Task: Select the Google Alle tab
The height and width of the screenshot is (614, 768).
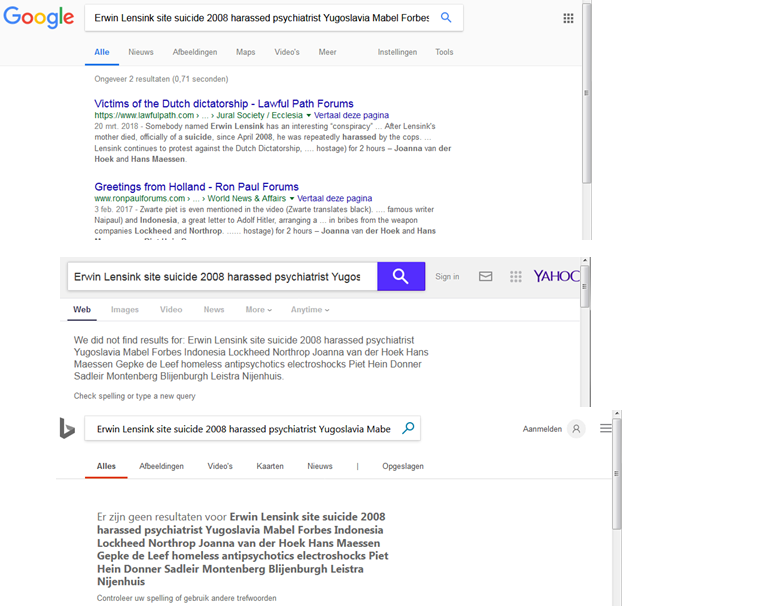Action: 102,52
